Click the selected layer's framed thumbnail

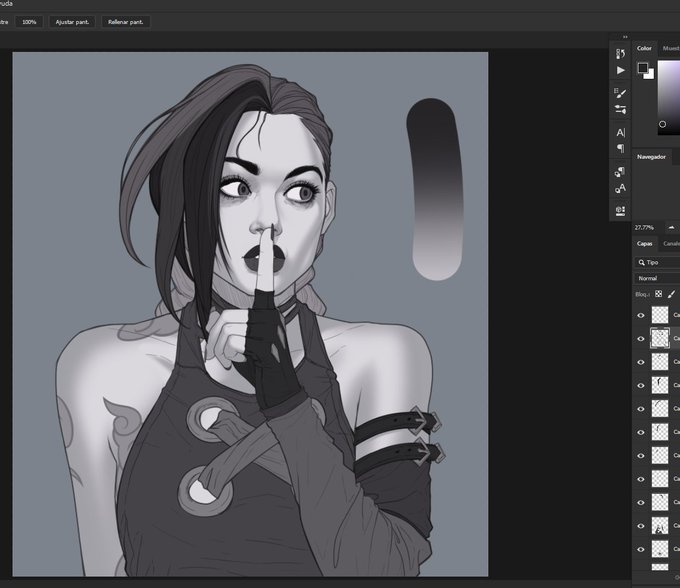point(660,339)
